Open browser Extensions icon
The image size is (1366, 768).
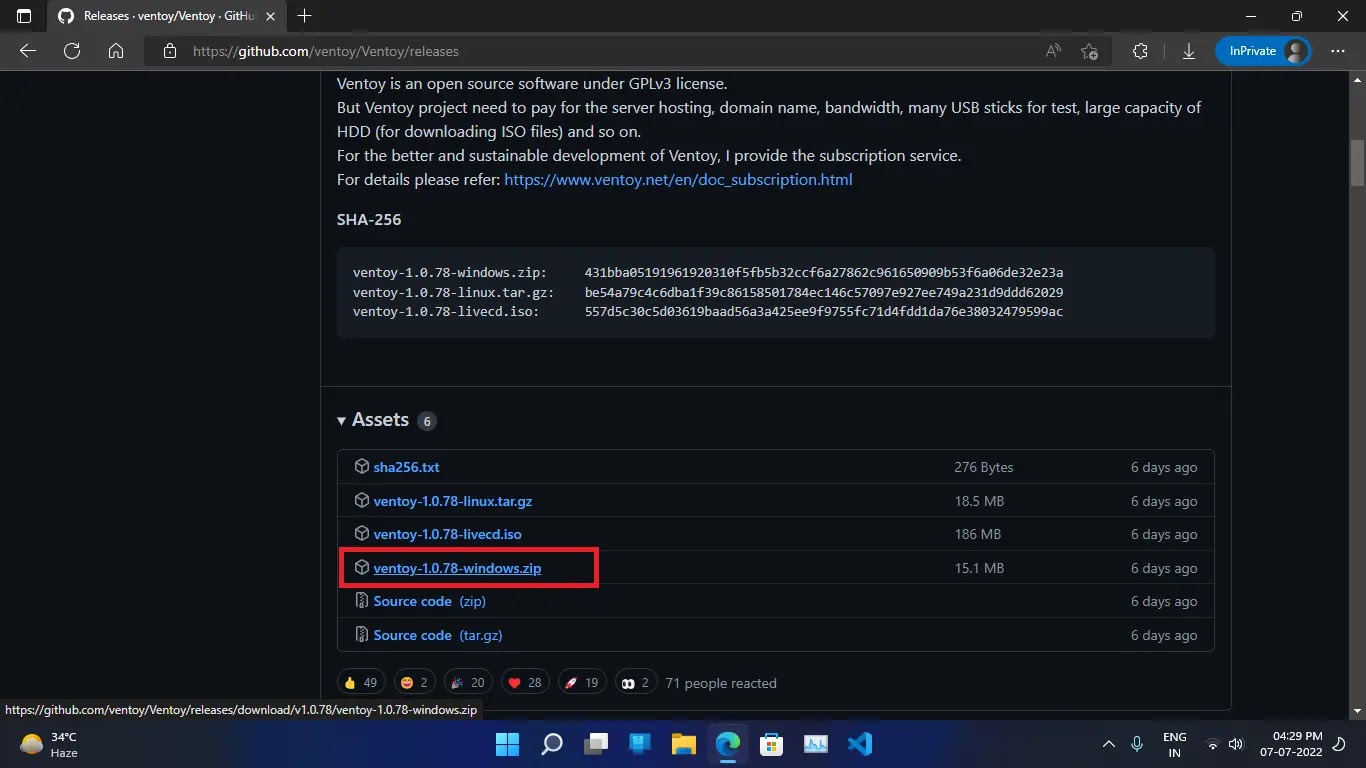(x=1140, y=51)
